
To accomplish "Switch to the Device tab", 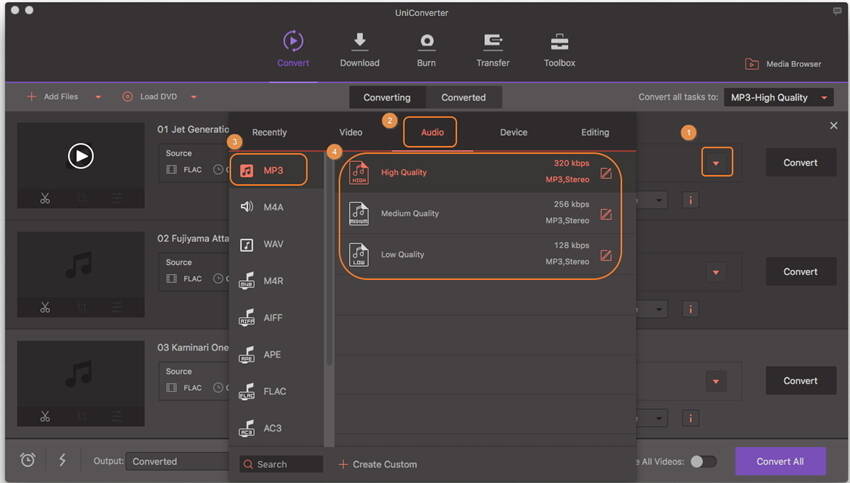I will [513, 132].
